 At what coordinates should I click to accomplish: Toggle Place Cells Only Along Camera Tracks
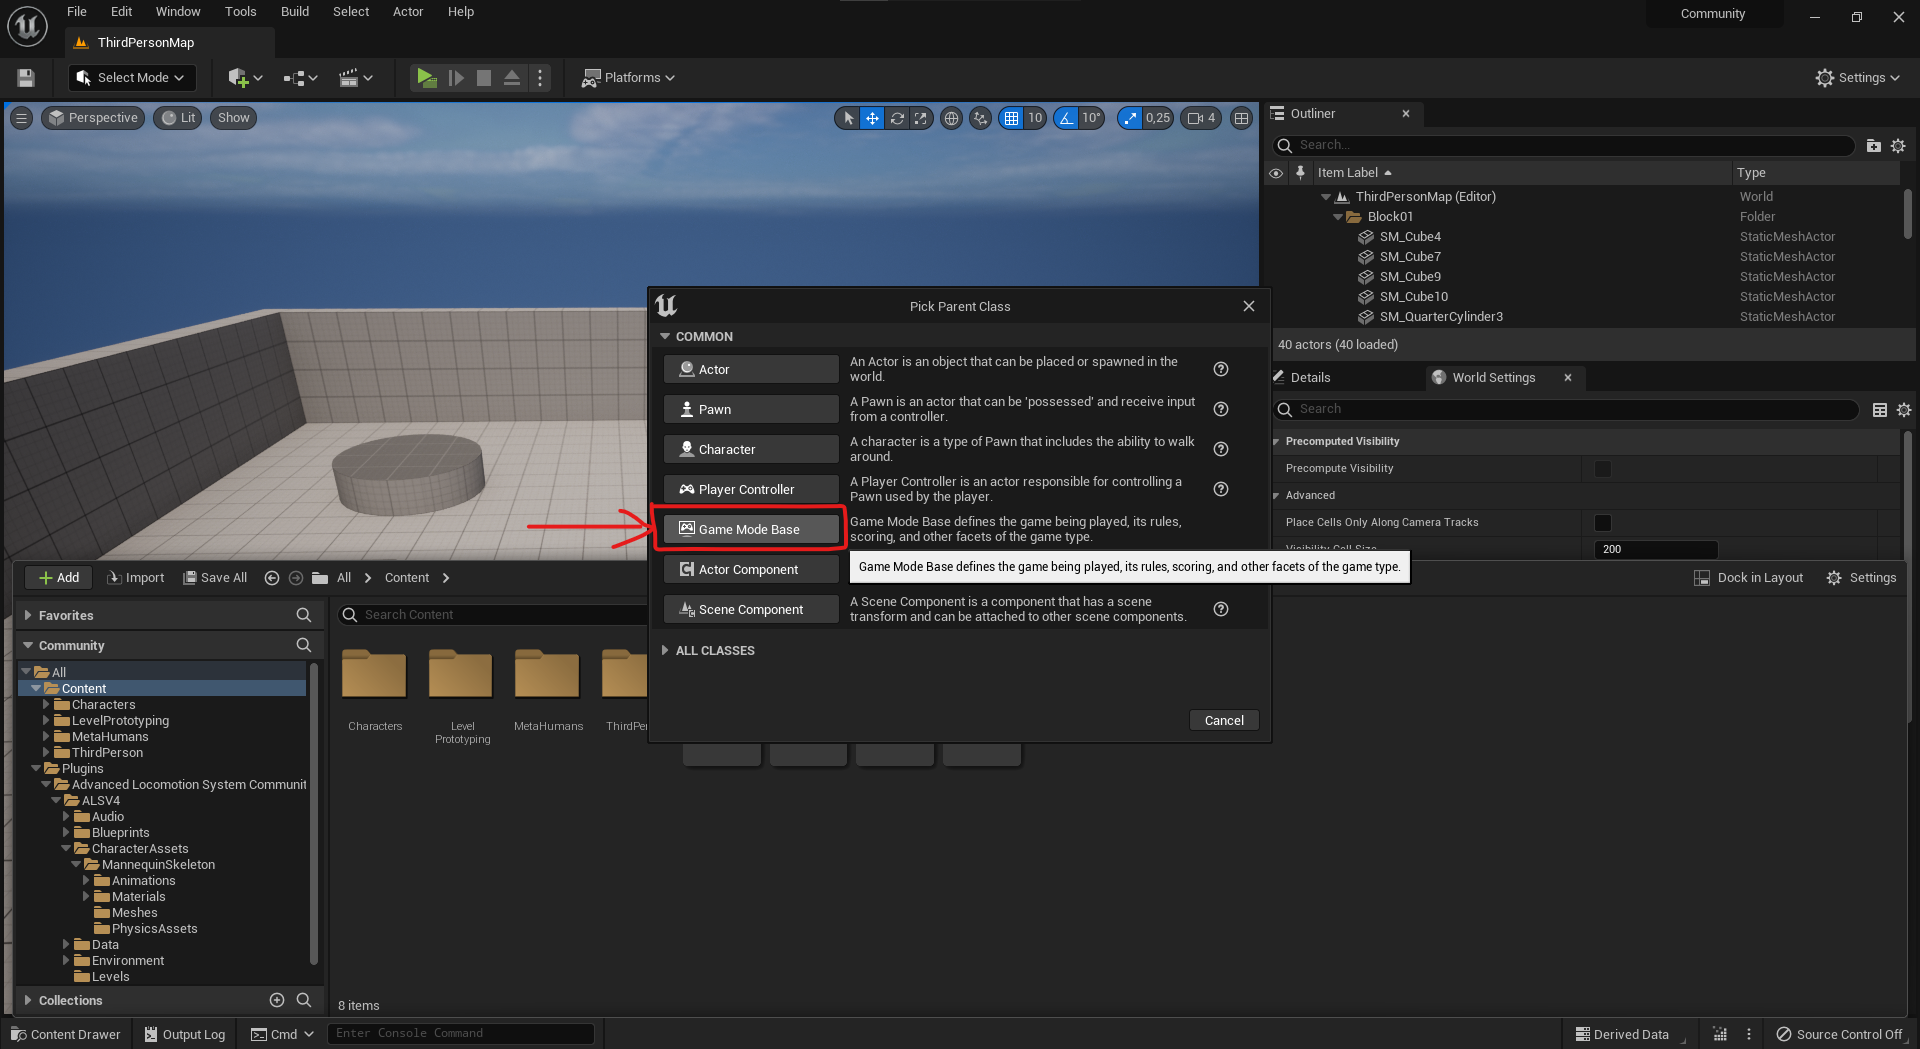click(1603, 523)
